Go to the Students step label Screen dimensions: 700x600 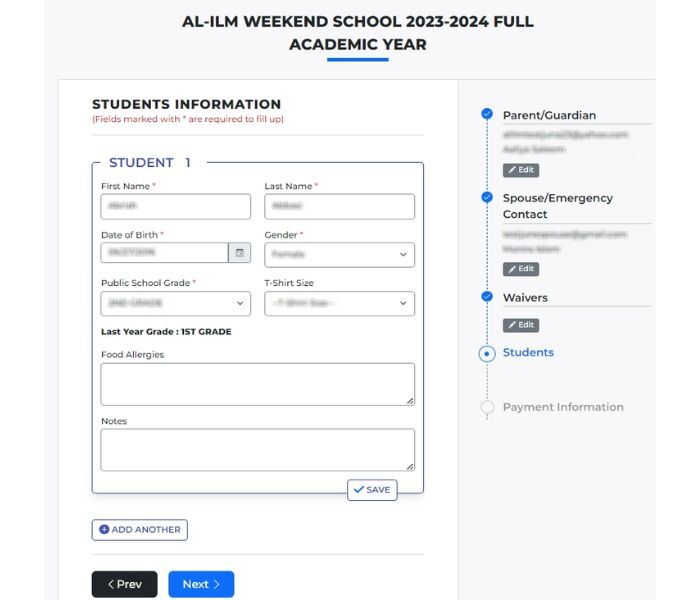[x=528, y=352]
